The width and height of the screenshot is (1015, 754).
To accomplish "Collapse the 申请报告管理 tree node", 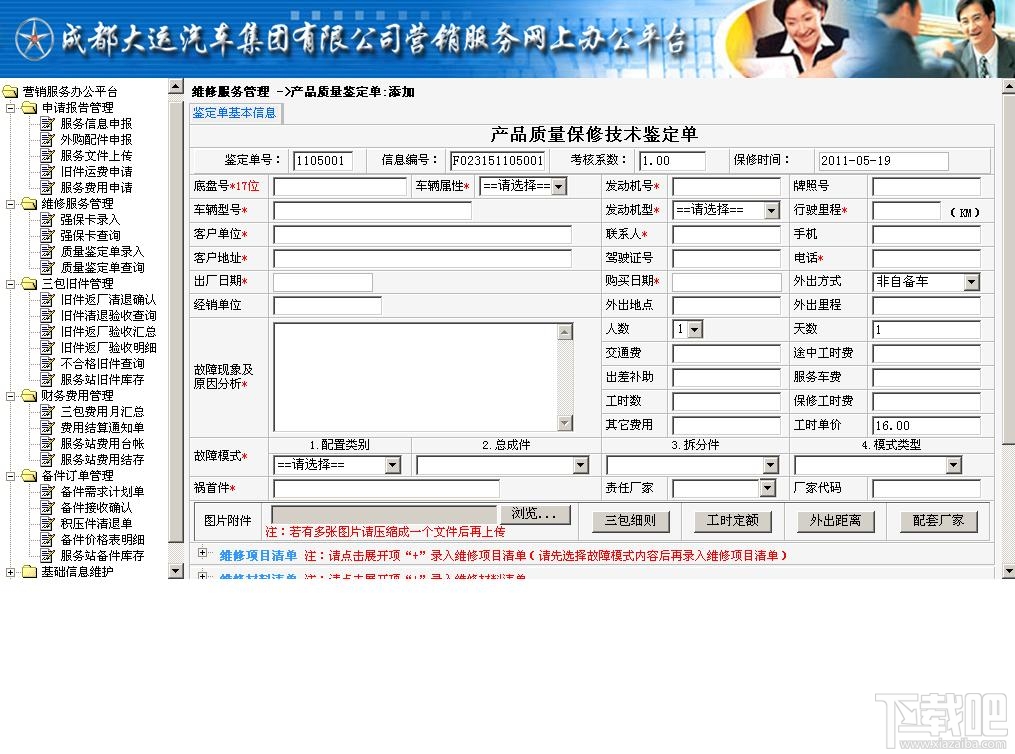I will click(x=10, y=108).
